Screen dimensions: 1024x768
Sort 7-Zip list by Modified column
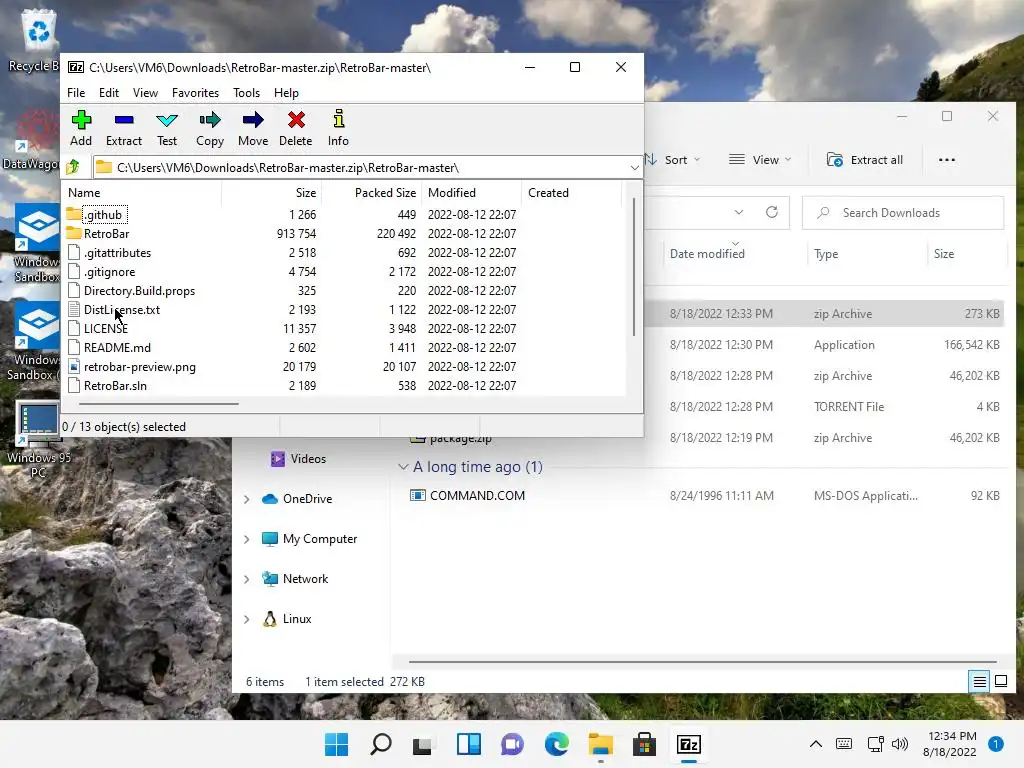coord(472,193)
